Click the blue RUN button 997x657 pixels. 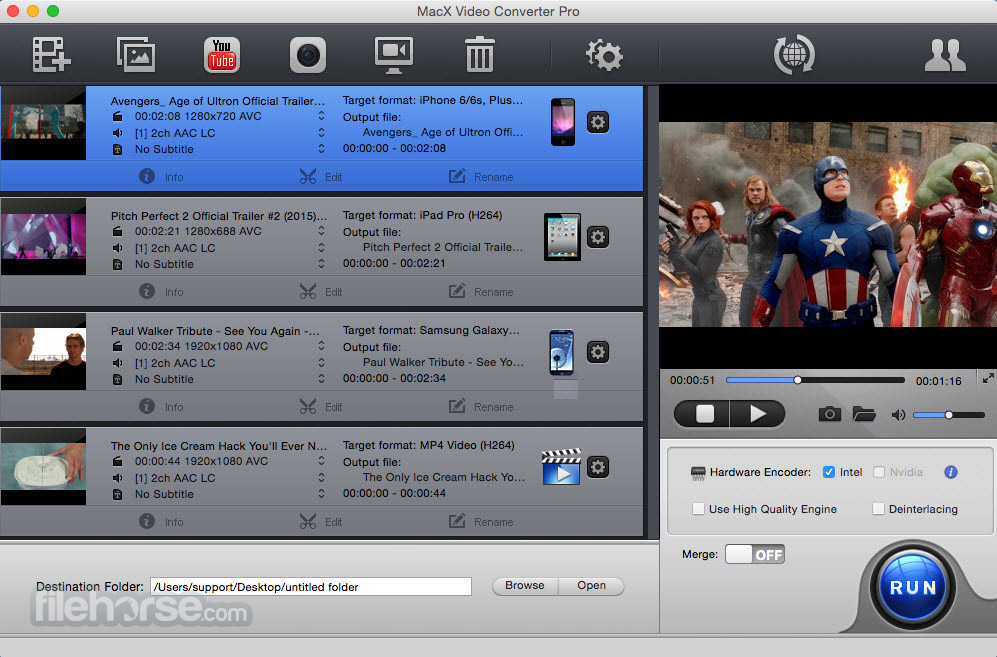(x=912, y=587)
